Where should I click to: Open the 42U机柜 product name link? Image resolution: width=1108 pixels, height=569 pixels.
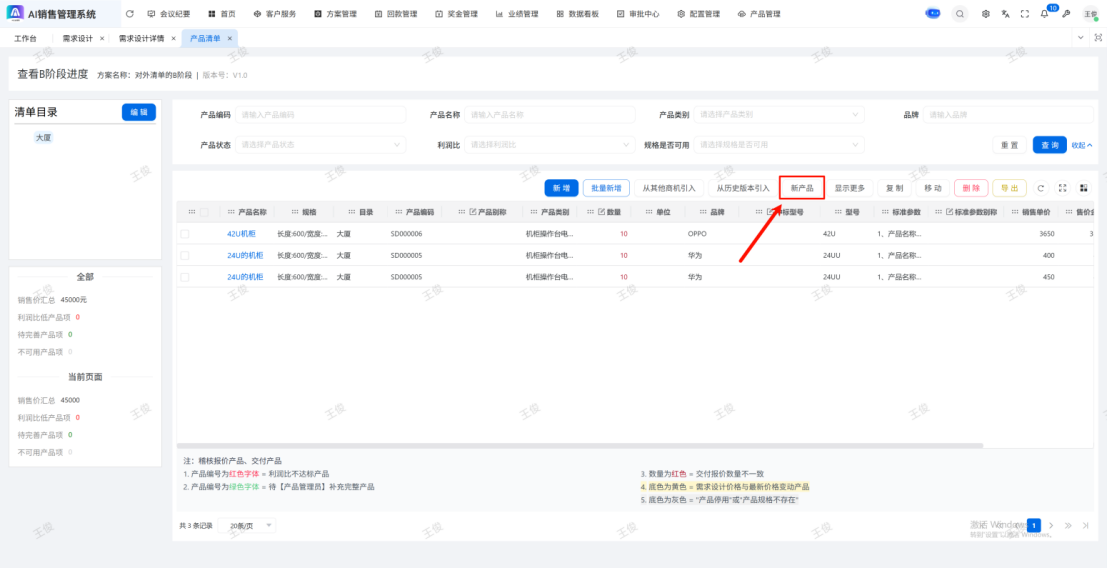click(x=242, y=233)
